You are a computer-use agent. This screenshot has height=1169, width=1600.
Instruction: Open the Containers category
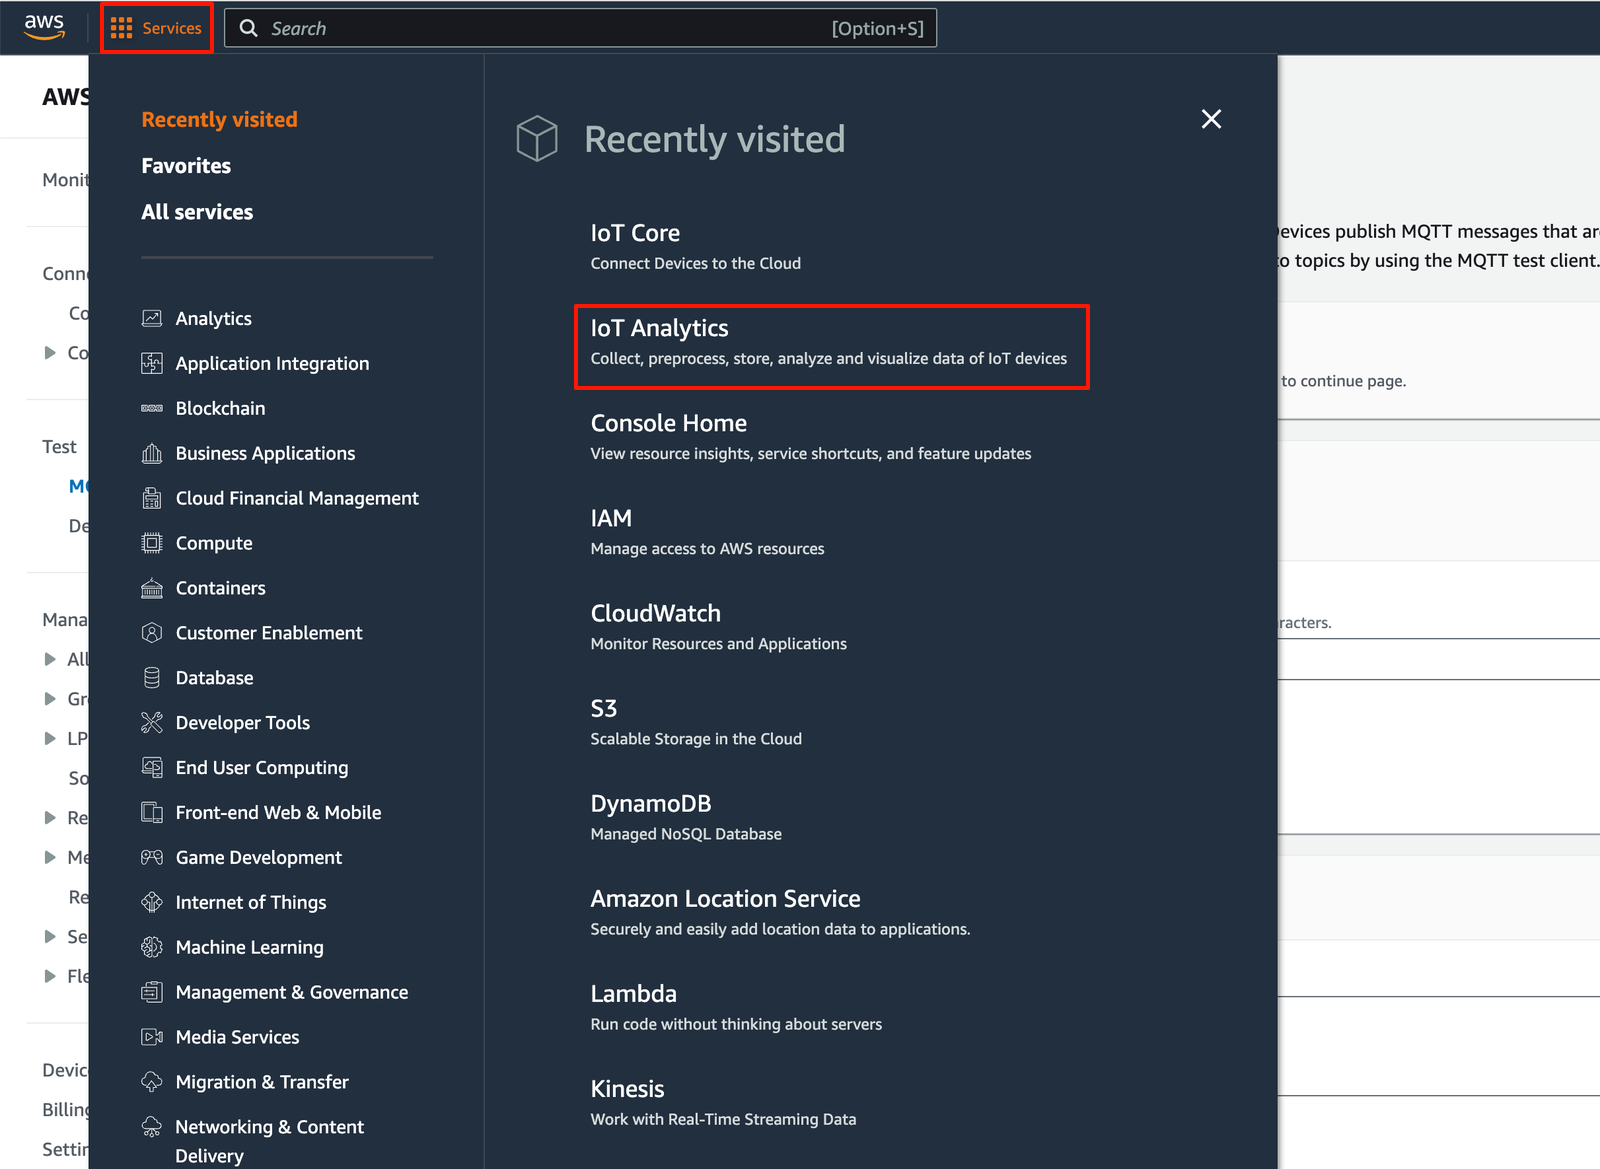[220, 588]
